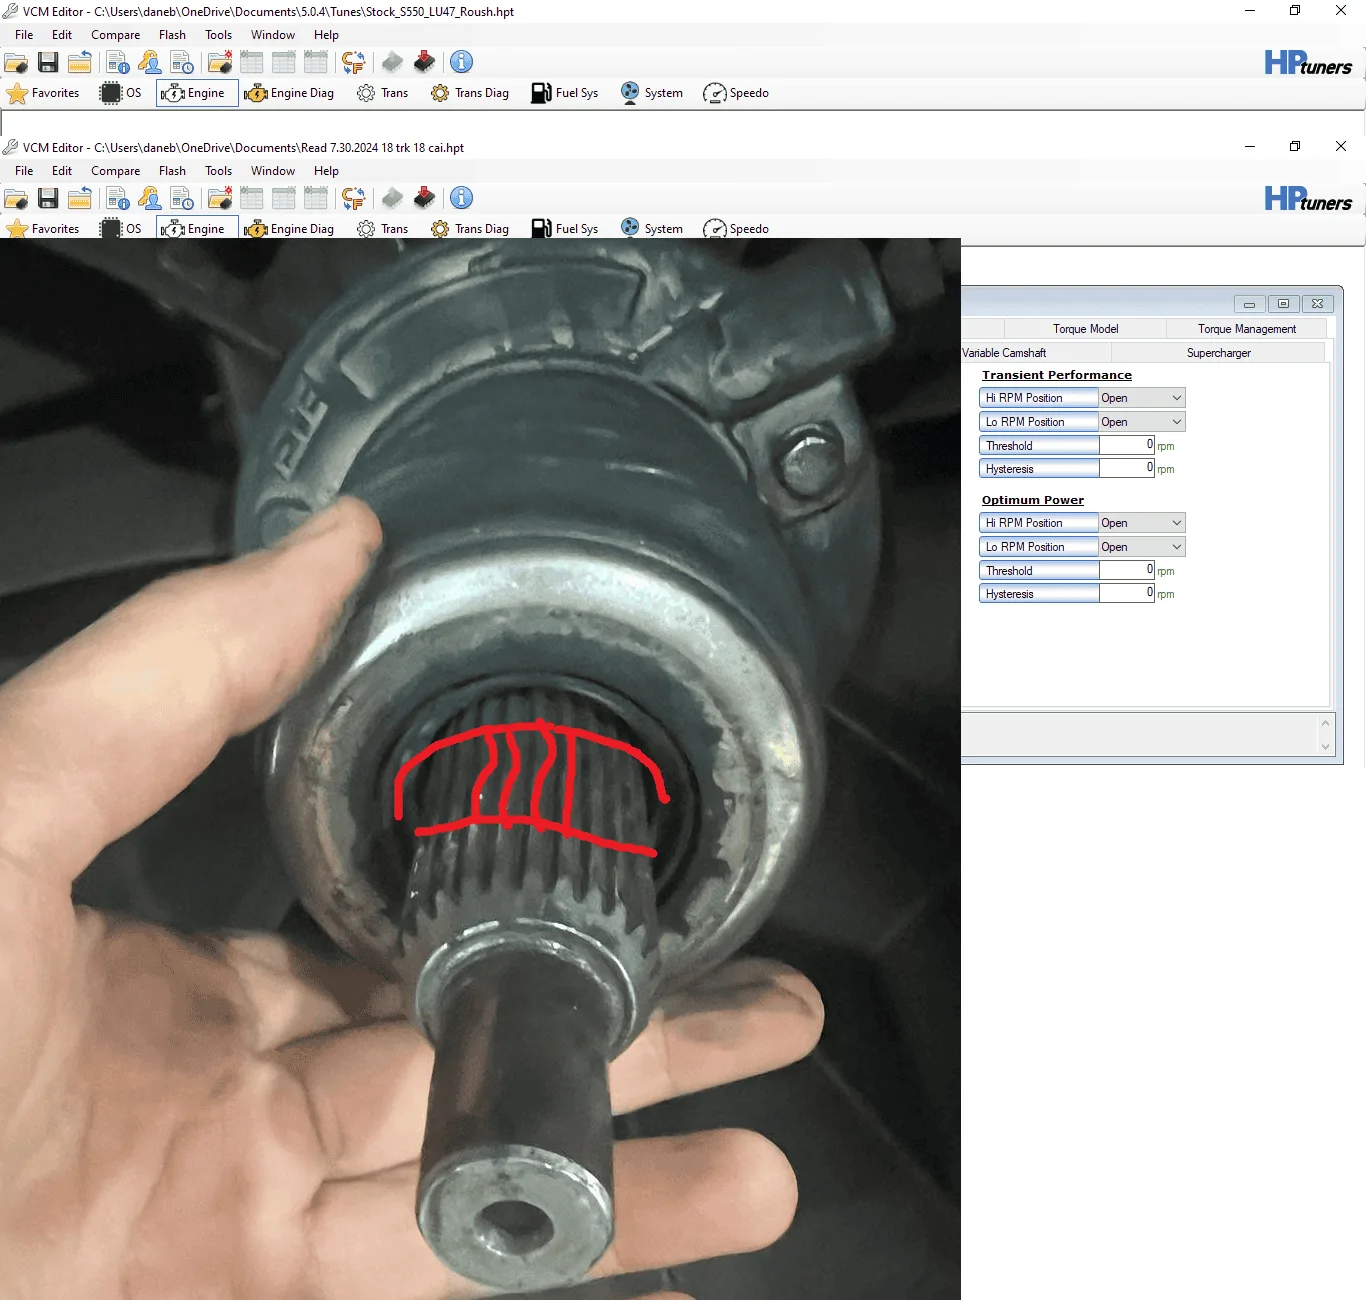Select the Variable Camshaft tab
The width and height of the screenshot is (1366, 1300).
tap(1035, 353)
